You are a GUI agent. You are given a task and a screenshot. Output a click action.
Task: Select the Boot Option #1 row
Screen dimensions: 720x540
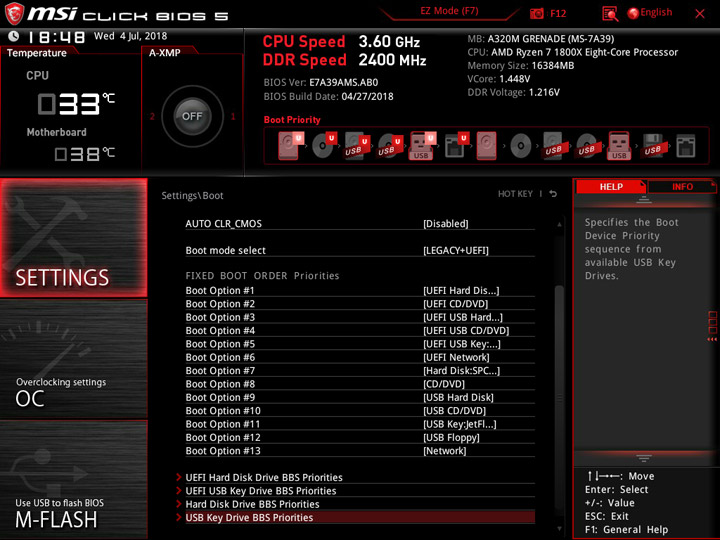(360, 290)
